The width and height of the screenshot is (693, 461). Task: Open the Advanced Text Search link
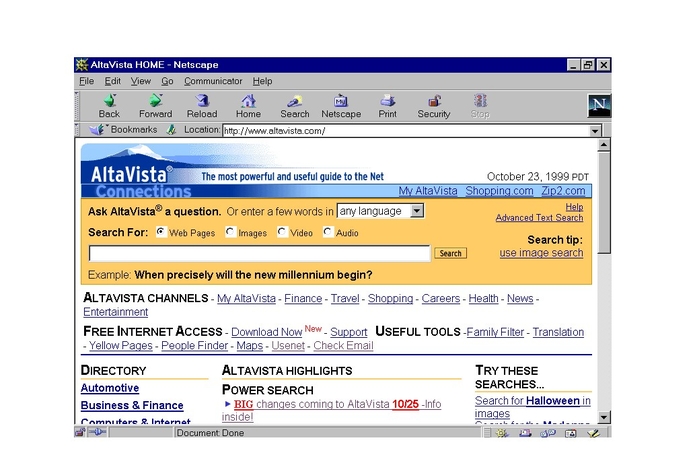(x=539, y=217)
